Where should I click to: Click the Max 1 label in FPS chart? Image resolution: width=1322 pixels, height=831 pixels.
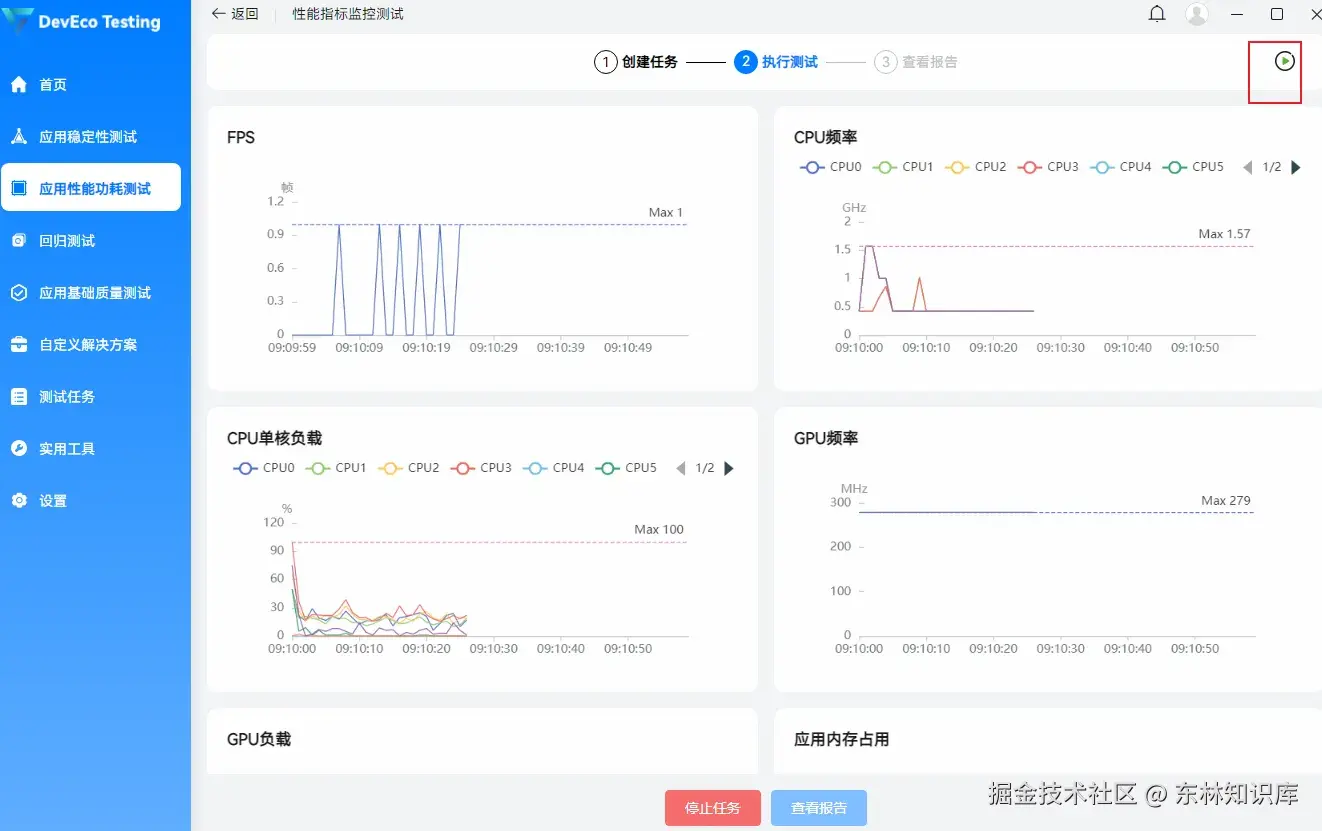666,212
